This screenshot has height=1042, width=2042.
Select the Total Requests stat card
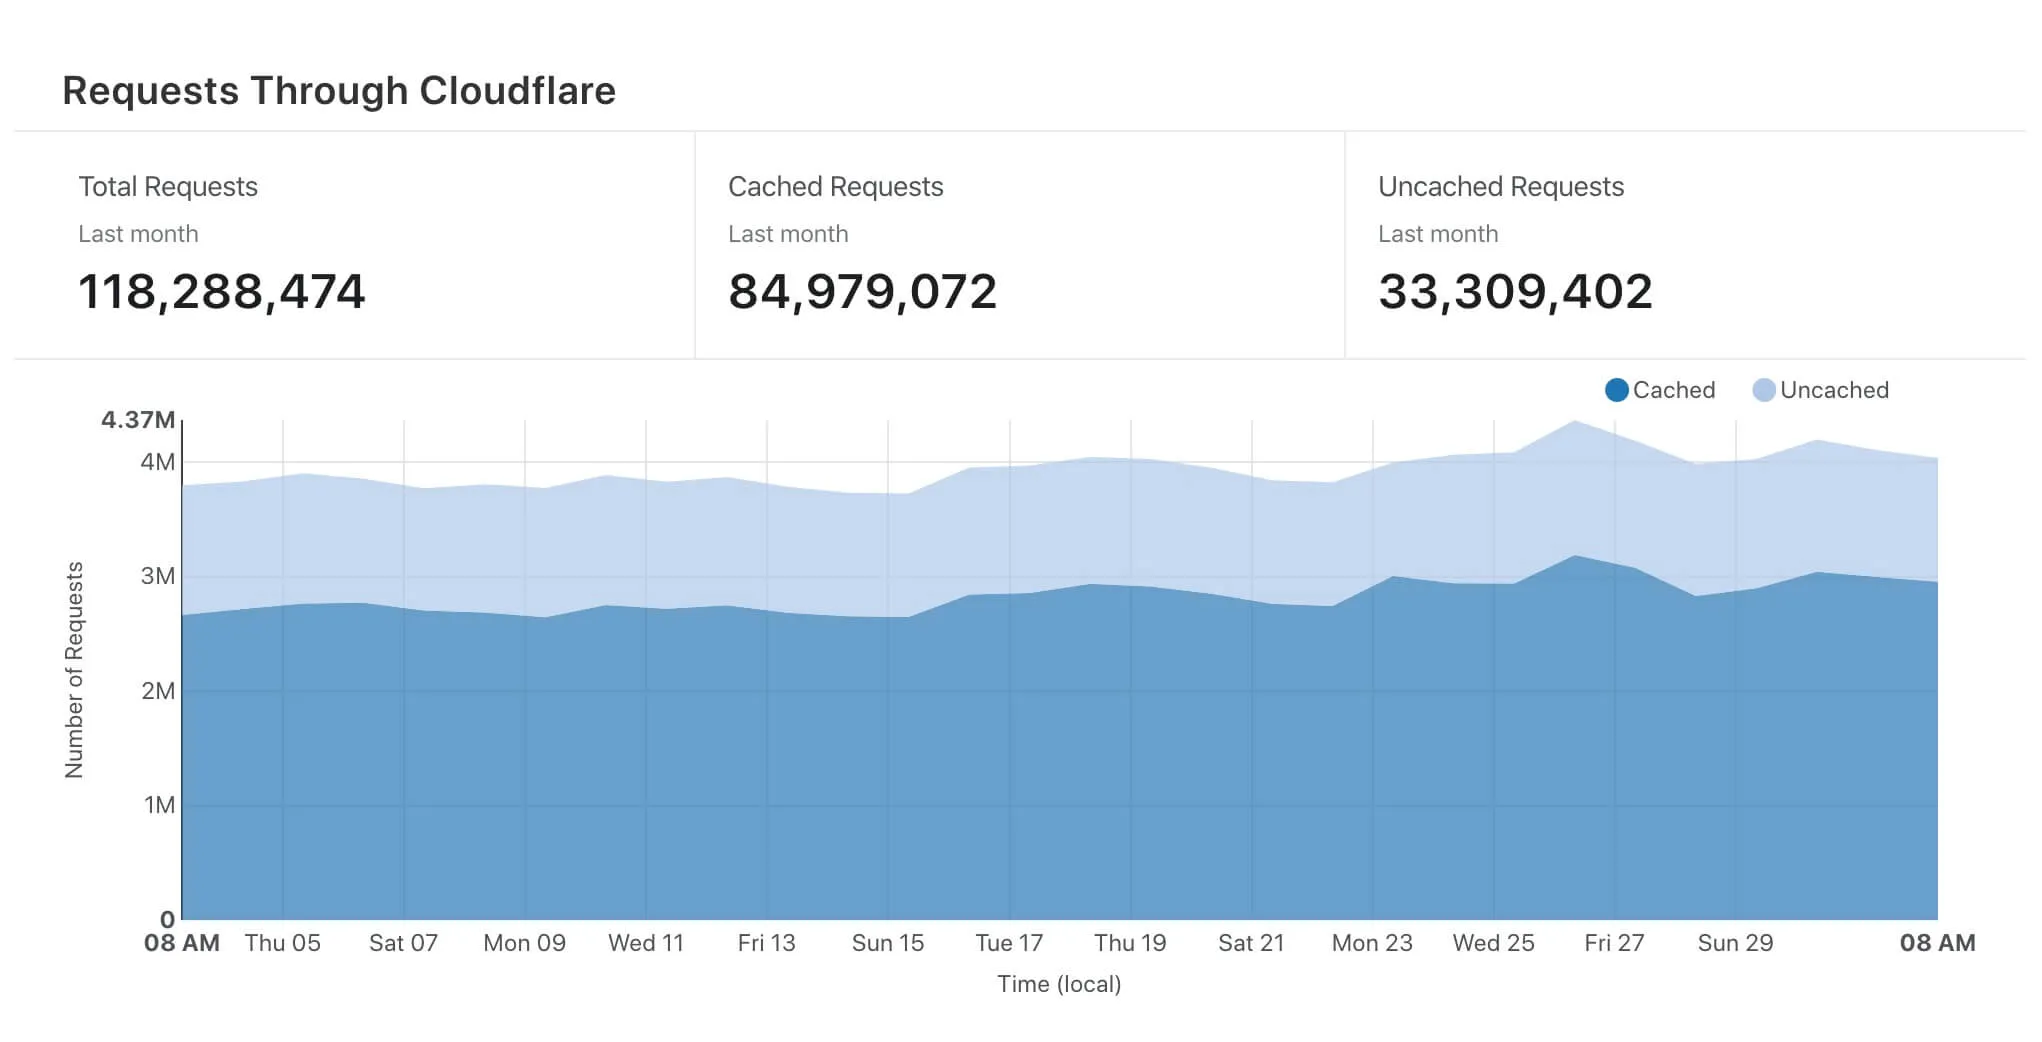(x=354, y=245)
